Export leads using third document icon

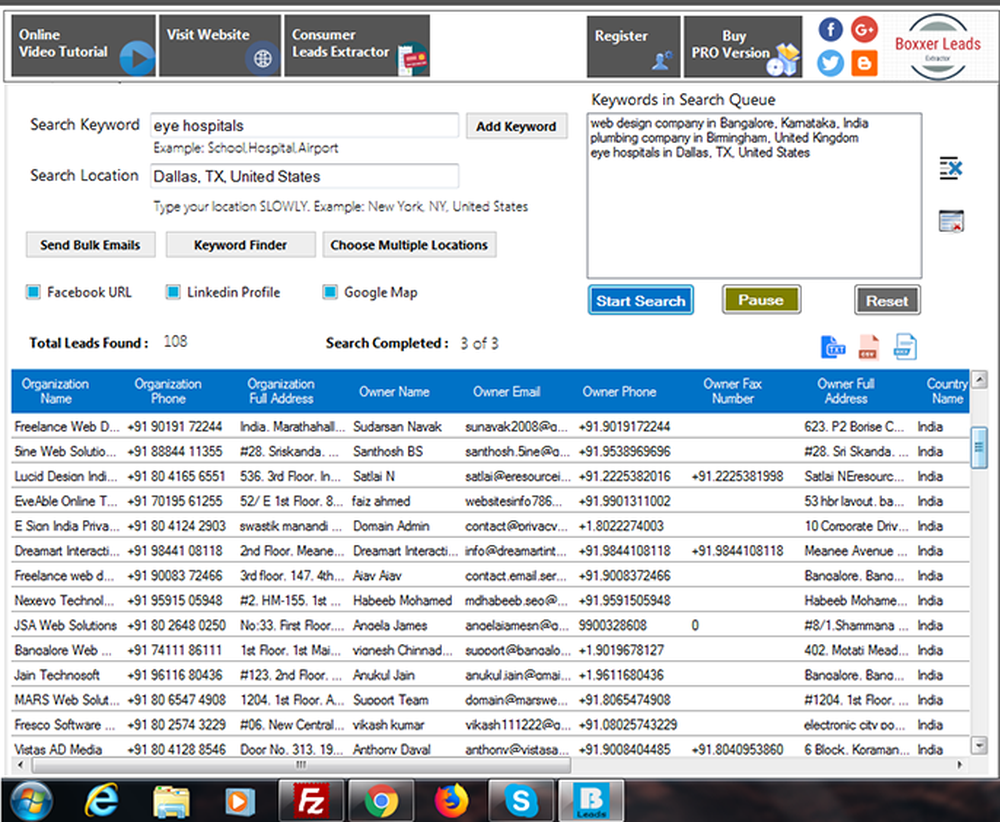click(905, 347)
